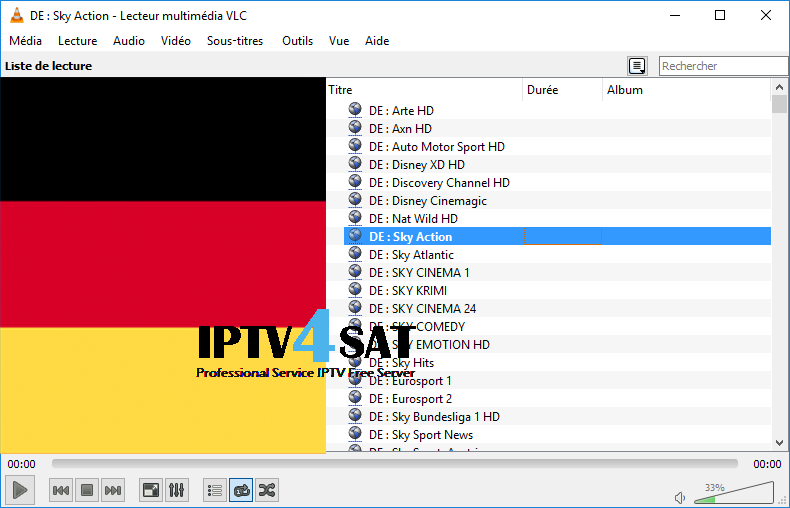Sort playlist by Durée column header

pyautogui.click(x=563, y=90)
